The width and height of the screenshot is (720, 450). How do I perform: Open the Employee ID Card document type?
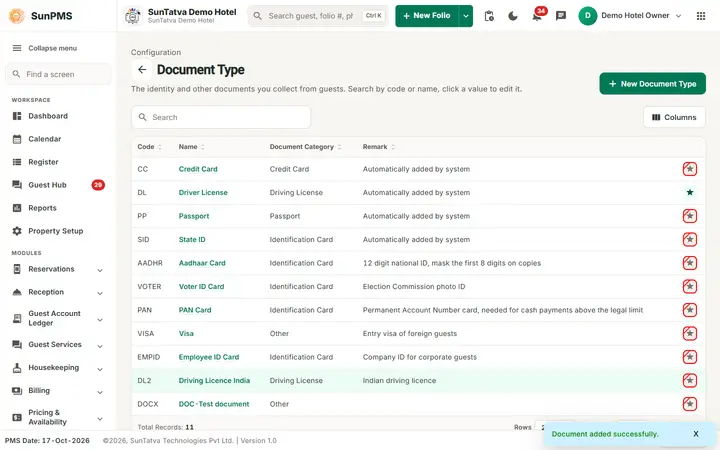click(209, 357)
